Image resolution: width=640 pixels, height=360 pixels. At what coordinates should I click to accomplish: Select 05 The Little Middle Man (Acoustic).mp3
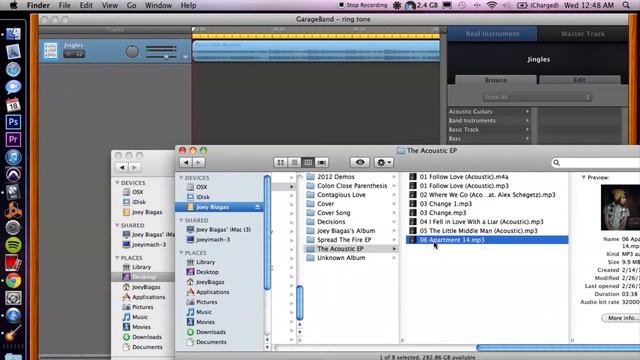point(478,231)
